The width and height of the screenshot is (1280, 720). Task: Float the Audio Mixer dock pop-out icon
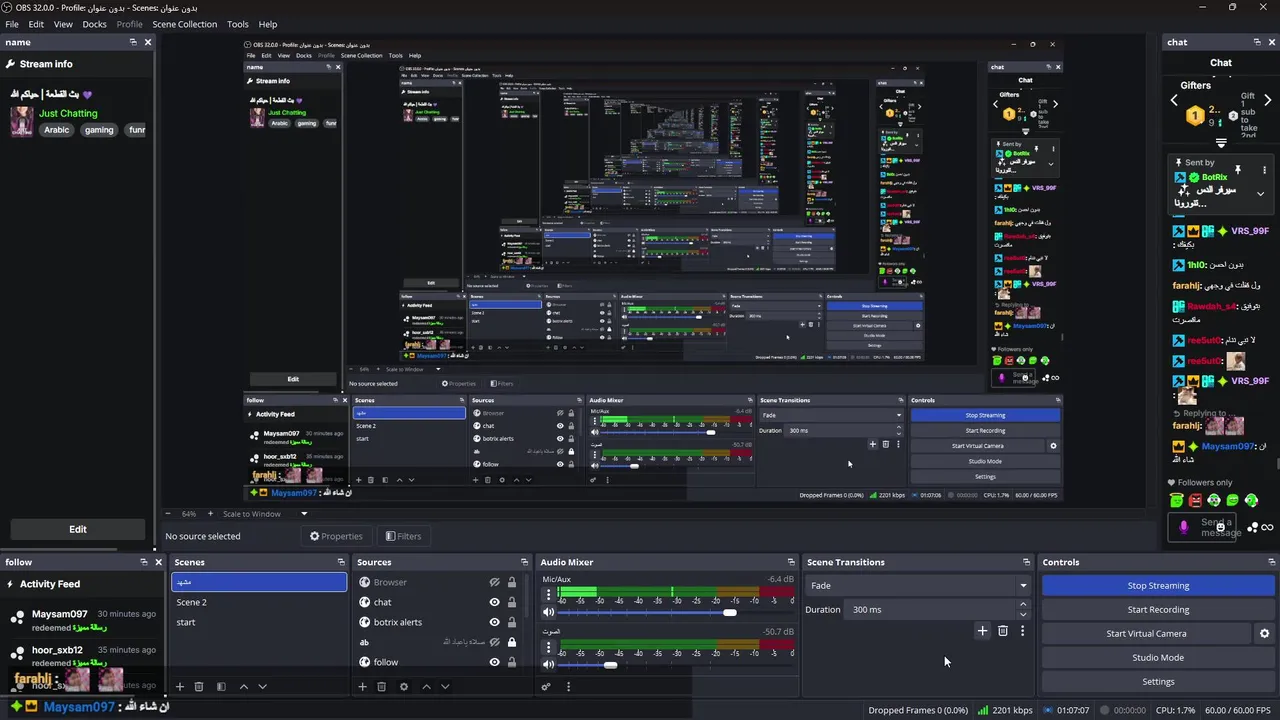pos(791,562)
